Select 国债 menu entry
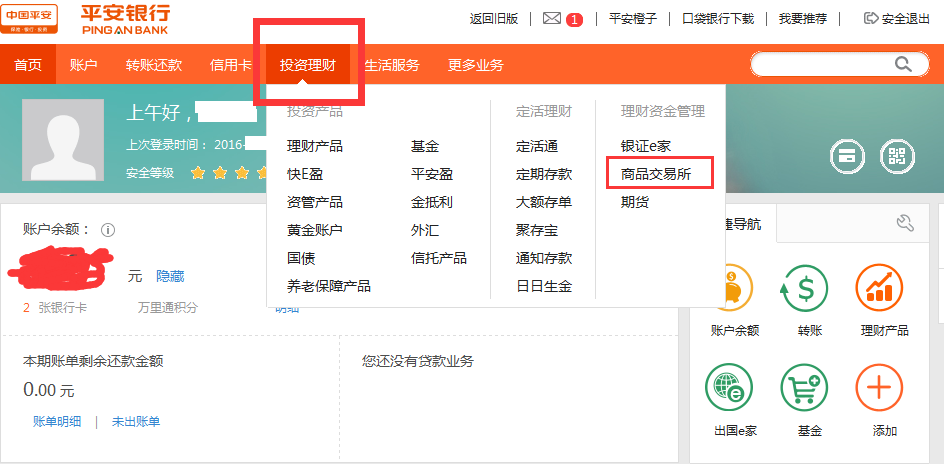This screenshot has height=464, width=944. point(301,259)
